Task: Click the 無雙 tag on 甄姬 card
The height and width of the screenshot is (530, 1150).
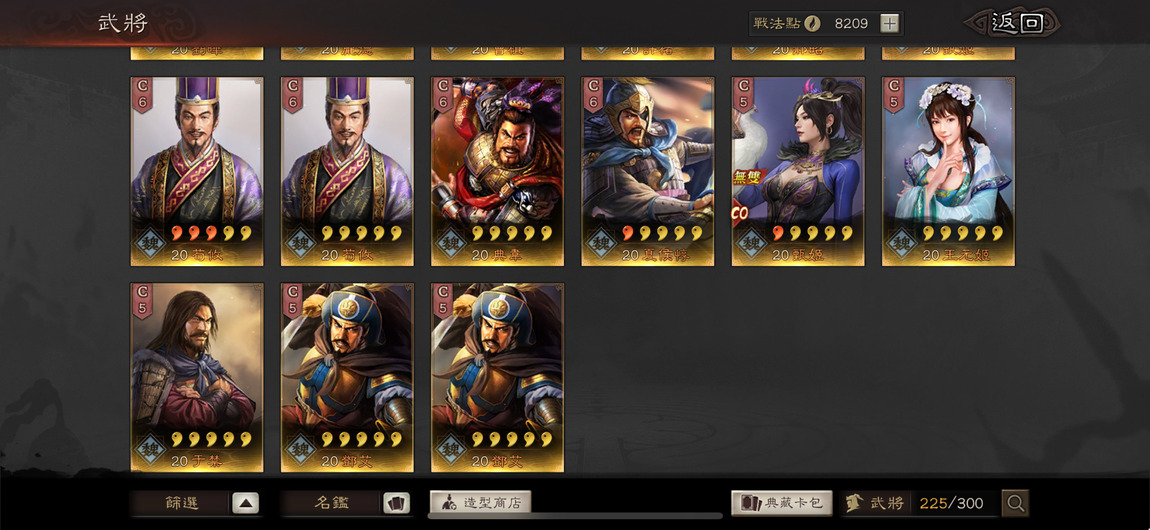Action: pyautogui.click(x=750, y=176)
